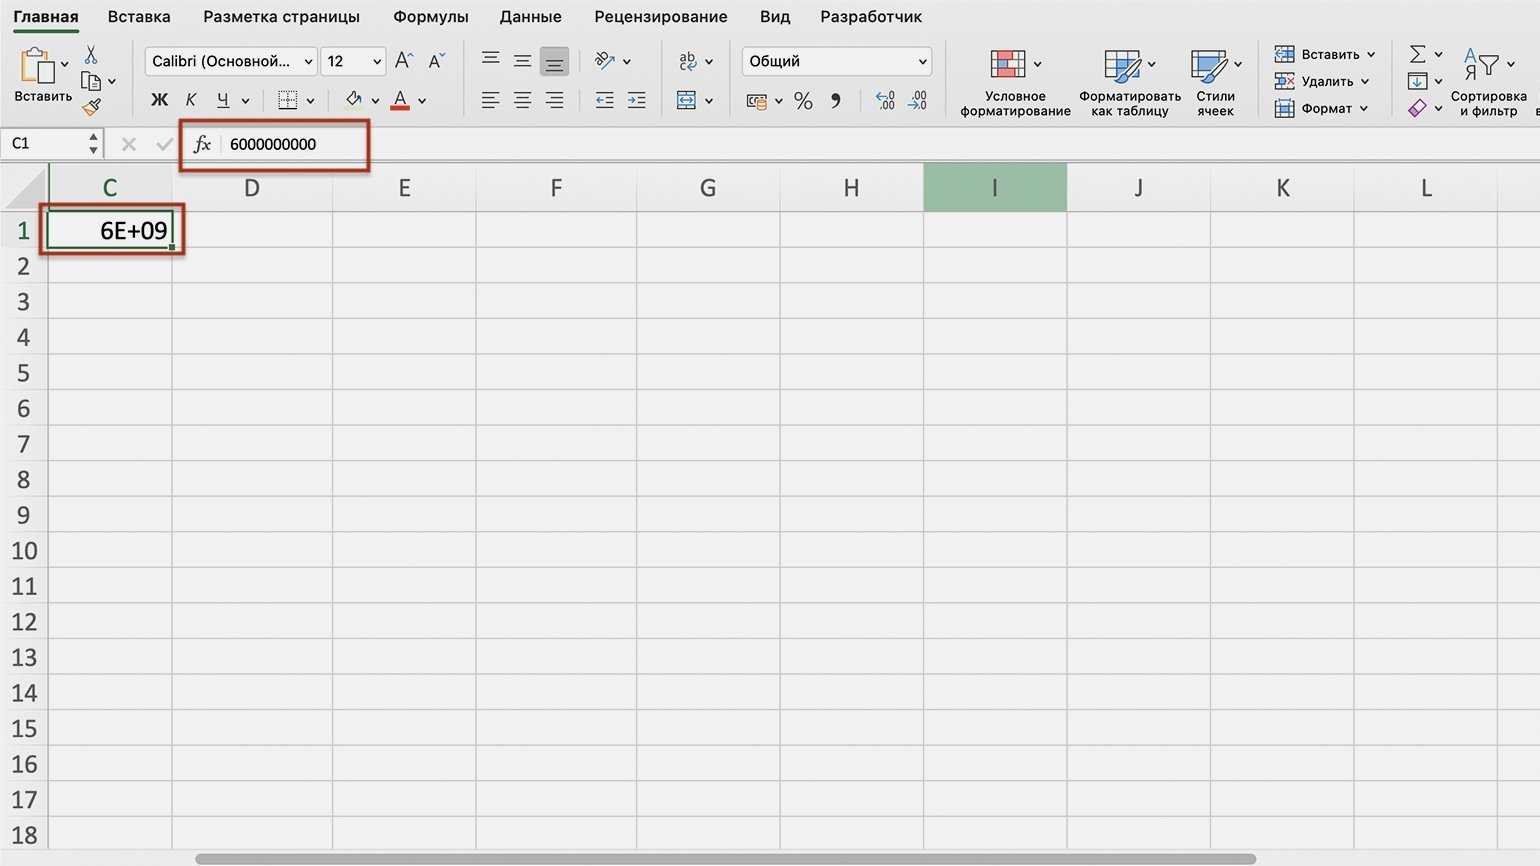Click the formula bar value 6000000000

[x=273, y=144]
